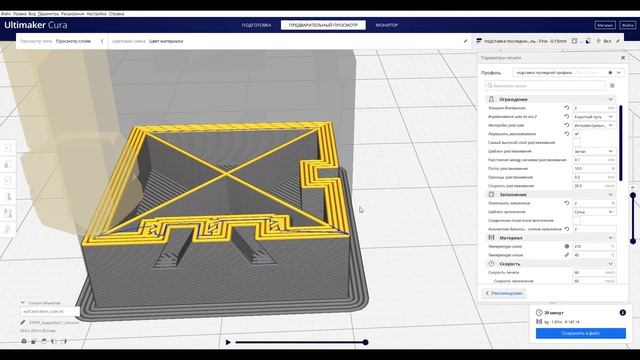Collapse the Ограждение section
Screen dimensions: 640x360
click(x=611, y=99)
